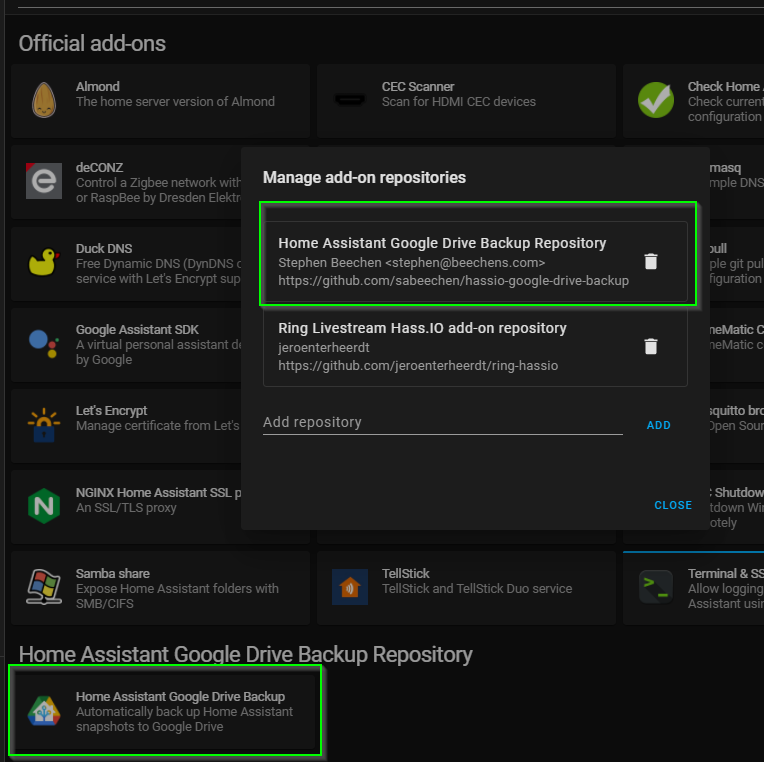This screenshot has height=762, width=764.
Task: Open the Almond add-on card
Action: pos(160,101)
